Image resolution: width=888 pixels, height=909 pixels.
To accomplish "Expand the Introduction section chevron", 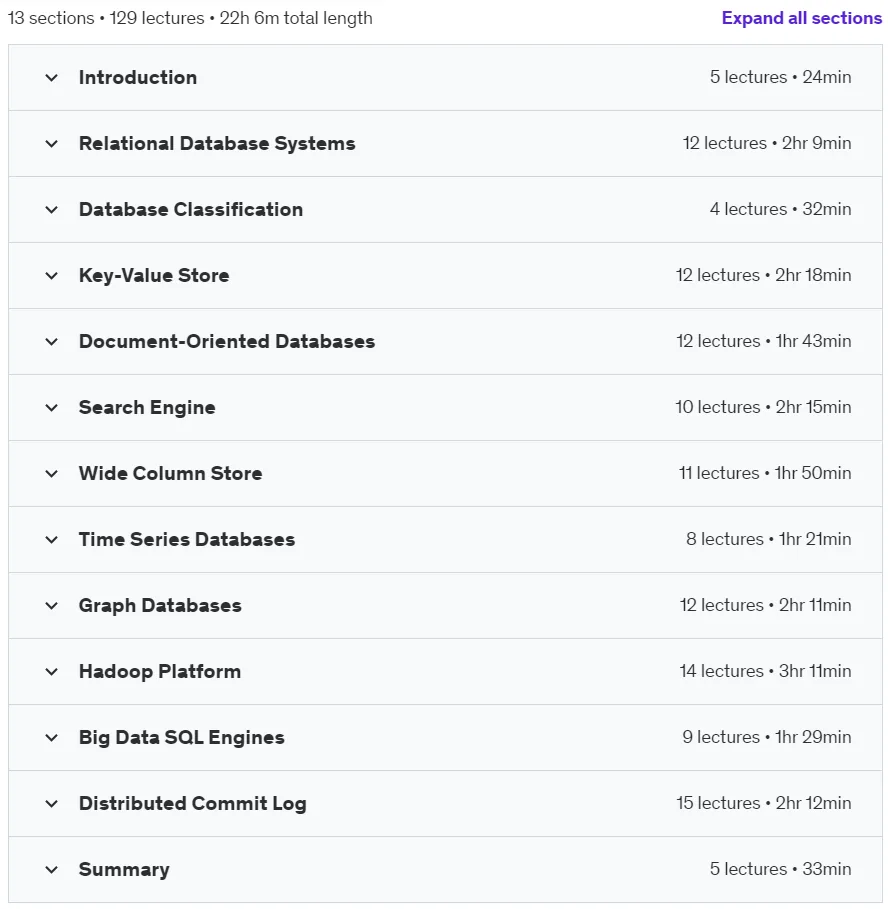I will coord(52,78).
